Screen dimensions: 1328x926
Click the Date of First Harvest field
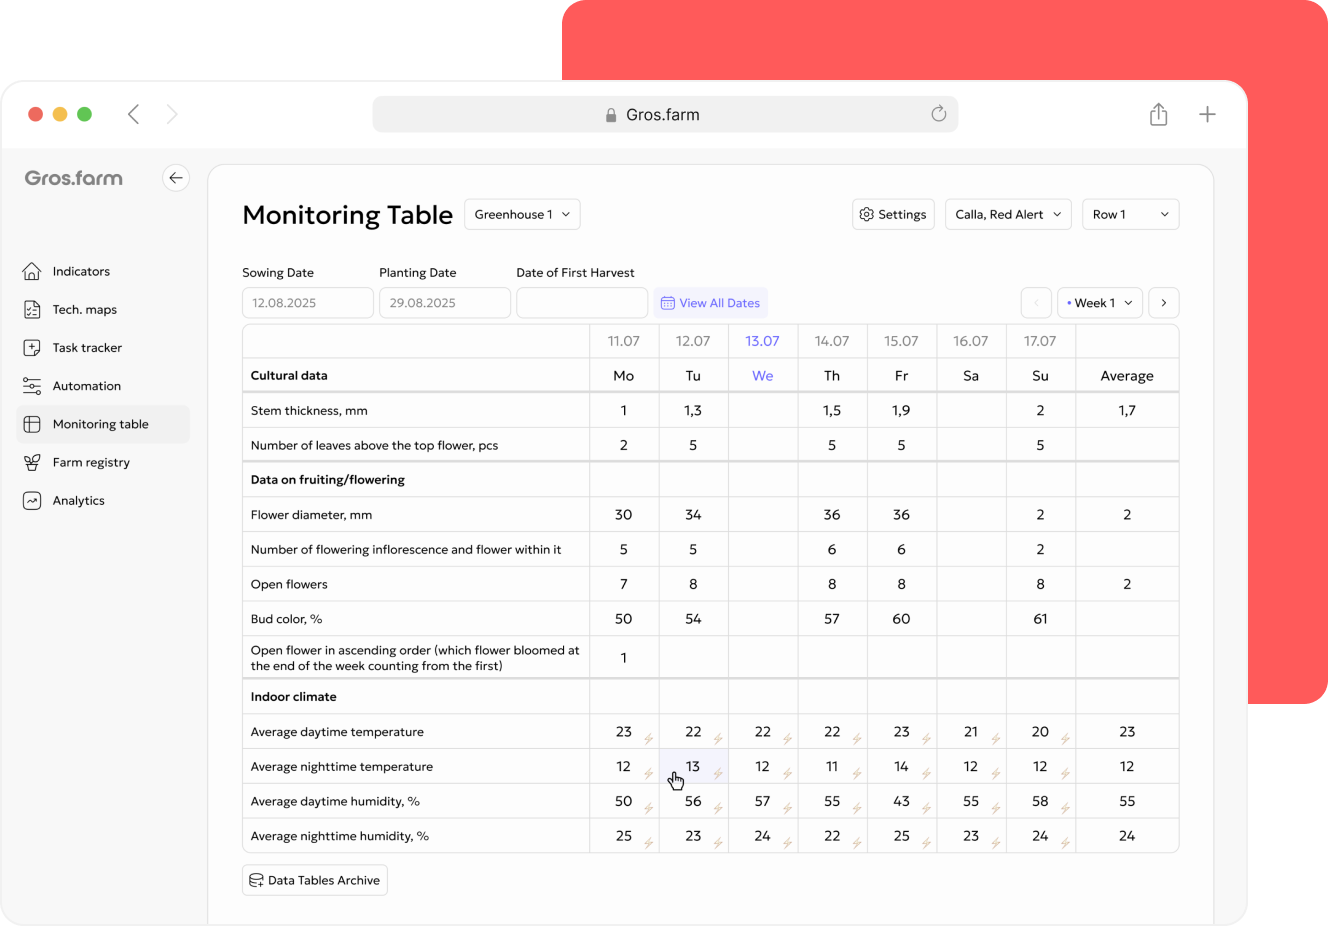[x=582, y=303]
